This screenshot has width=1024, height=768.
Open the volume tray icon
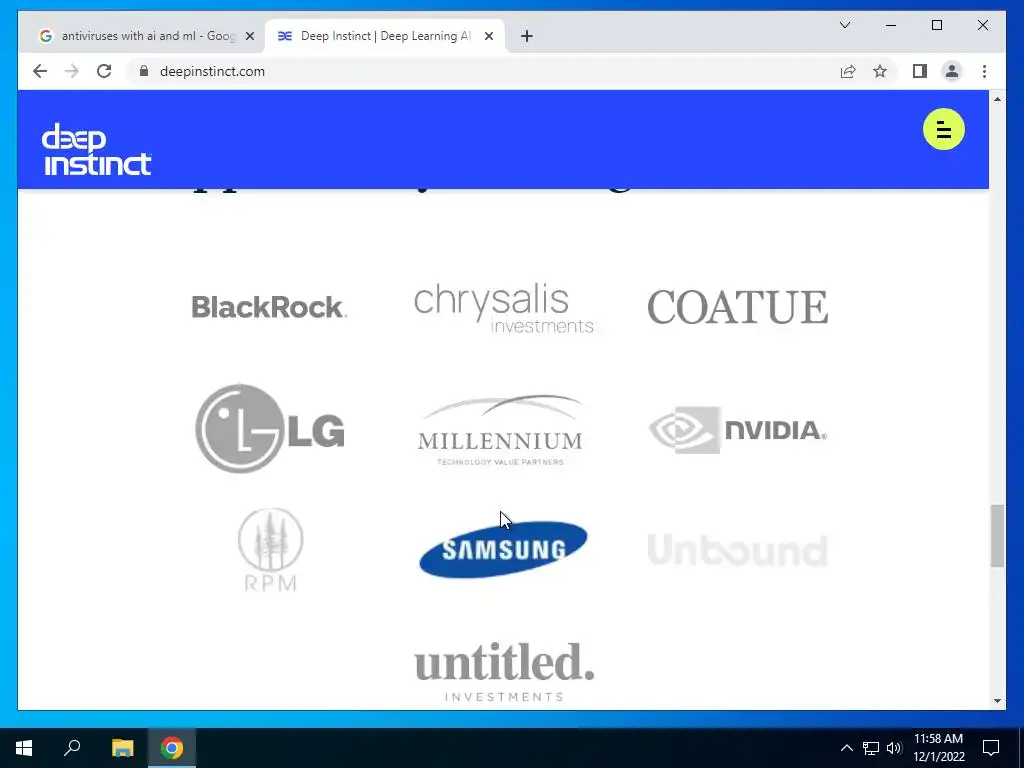(894, 748)
